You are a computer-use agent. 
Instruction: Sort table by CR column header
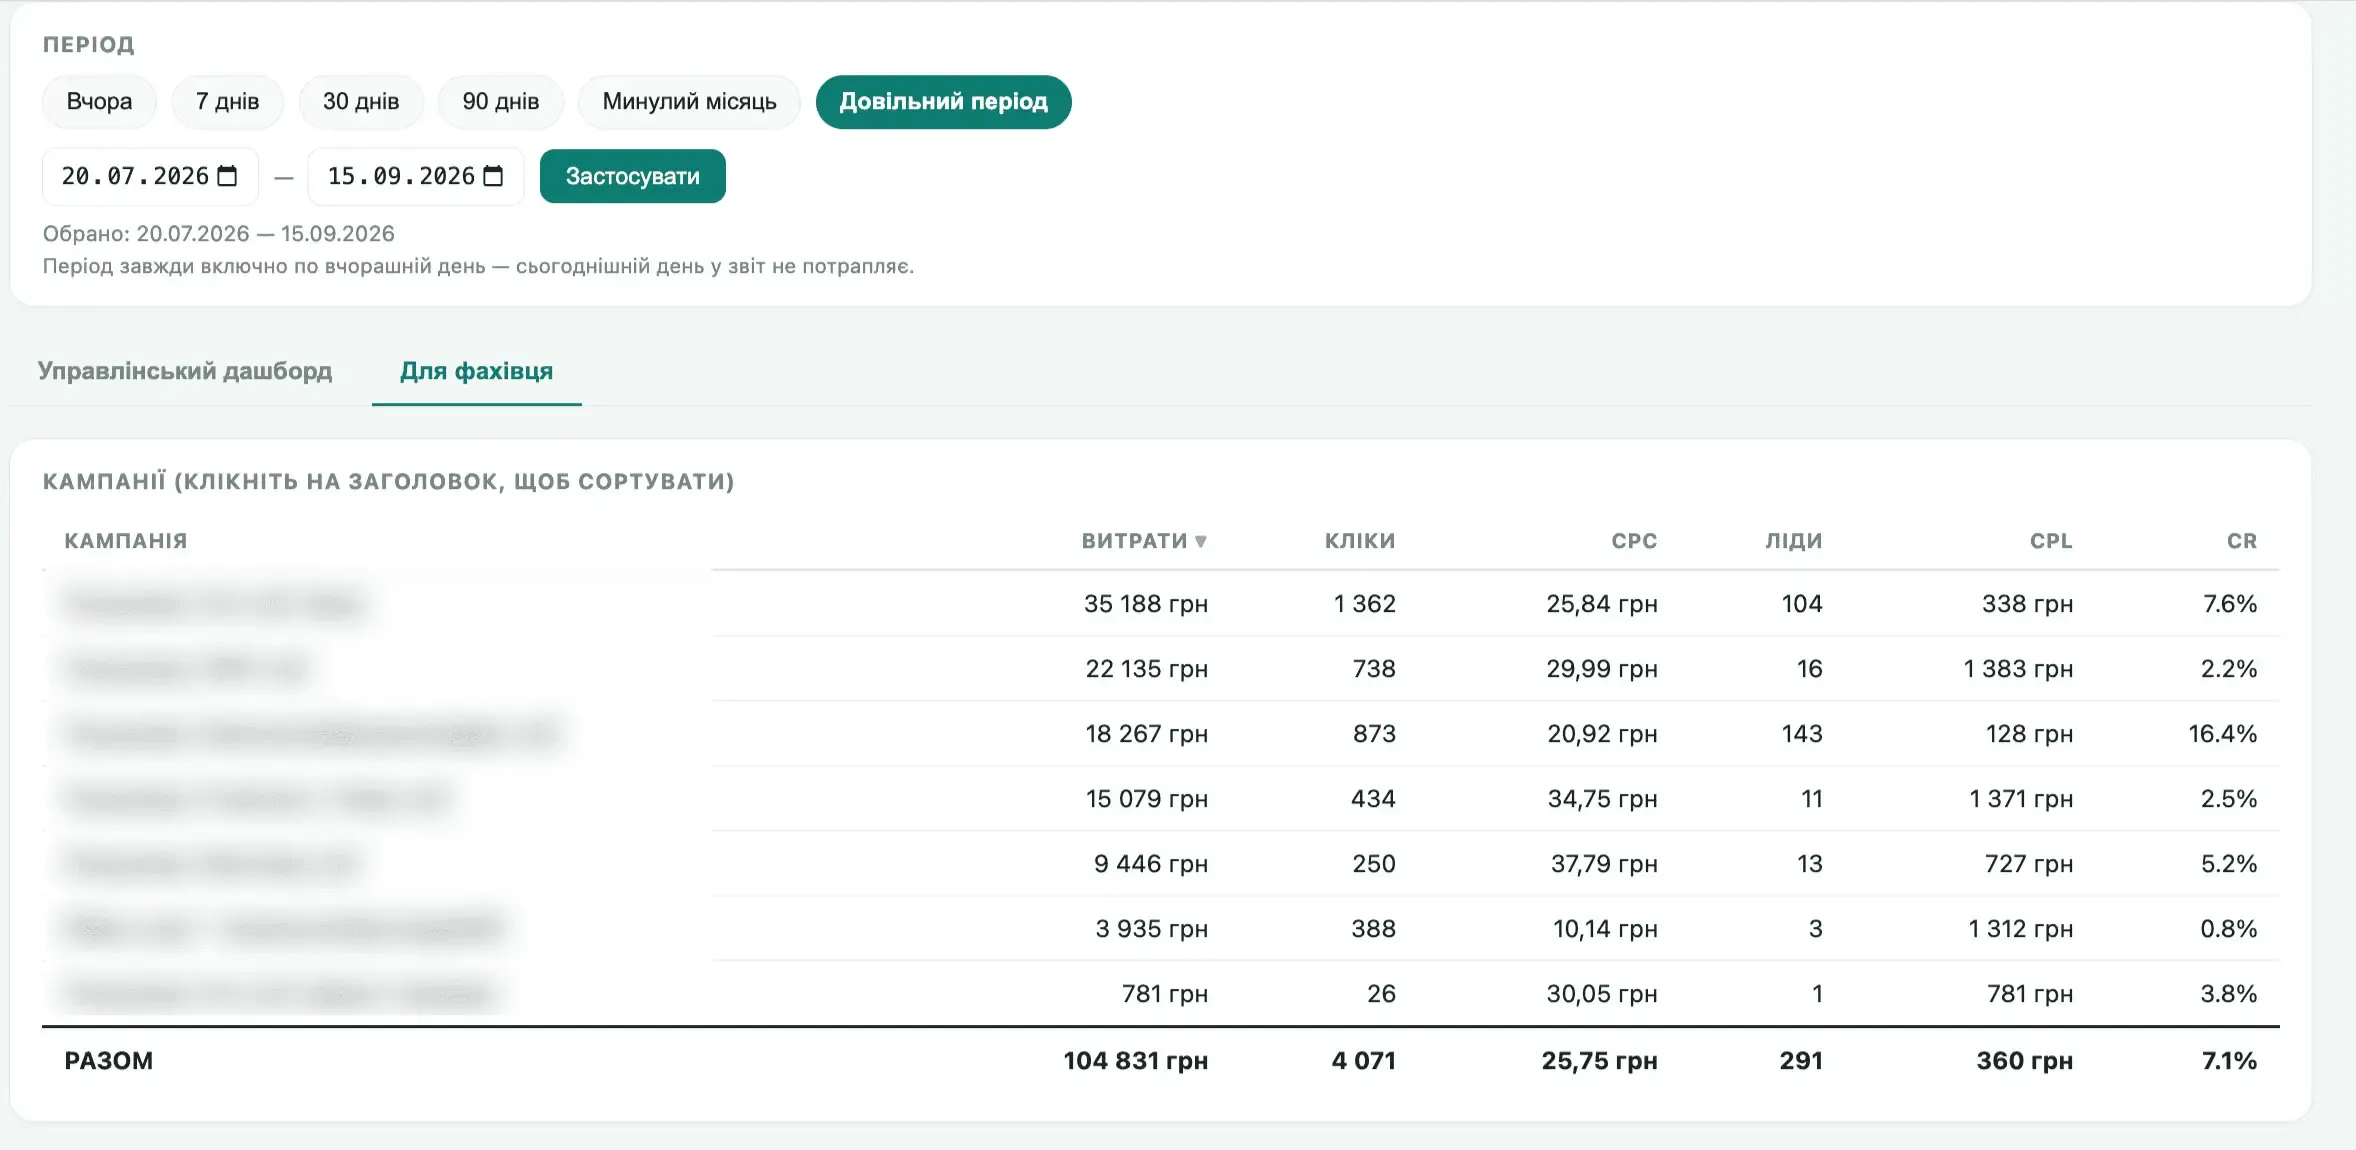(2242, 541)
